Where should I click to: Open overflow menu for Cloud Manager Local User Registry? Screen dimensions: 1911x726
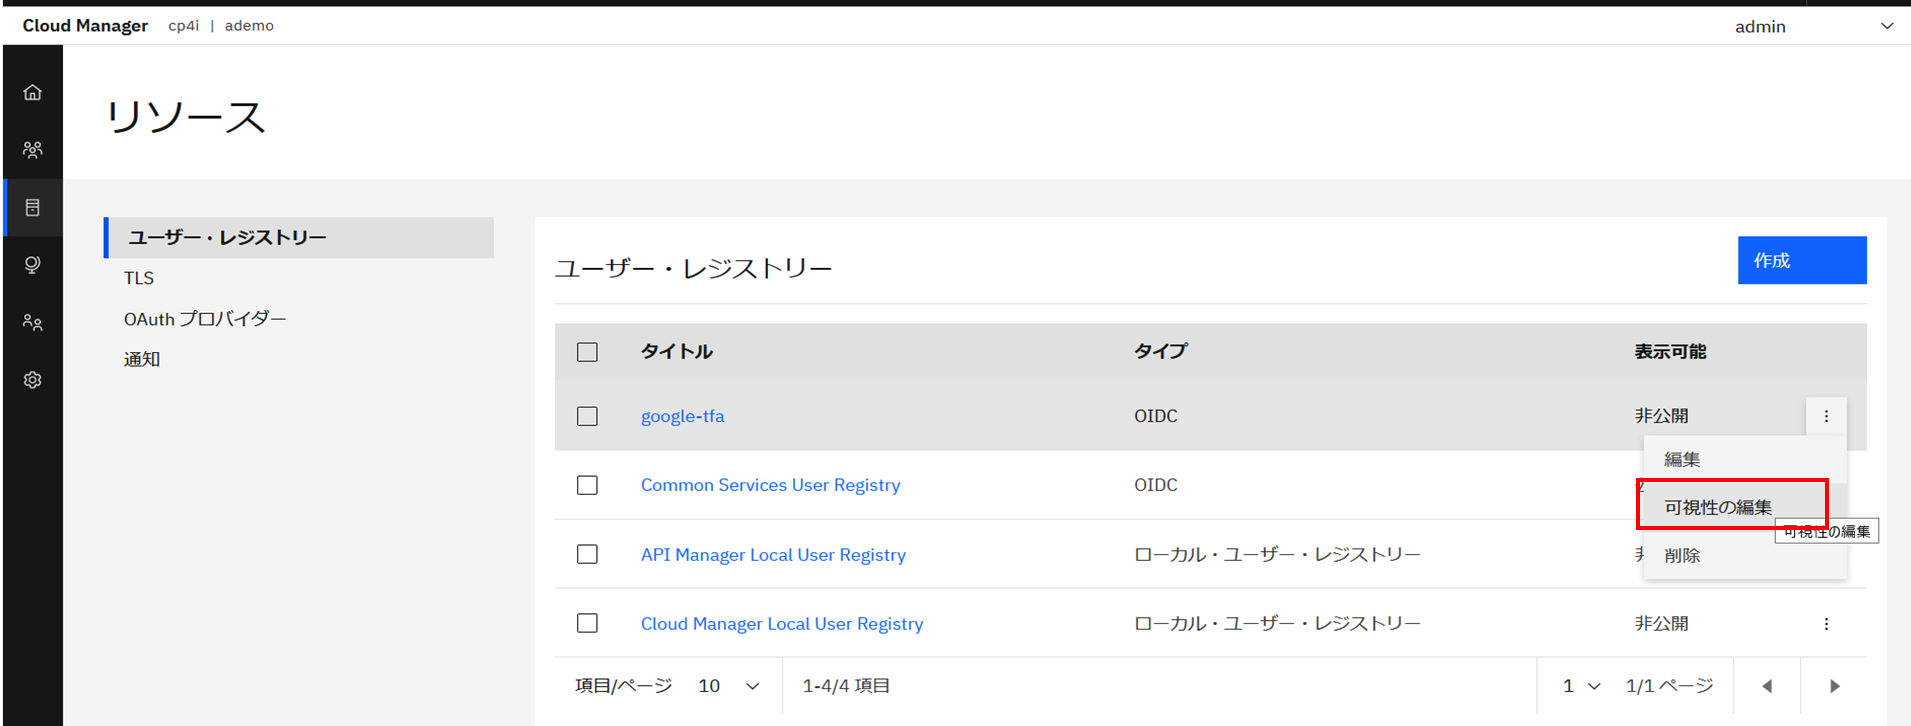(x=1826, y=624)
